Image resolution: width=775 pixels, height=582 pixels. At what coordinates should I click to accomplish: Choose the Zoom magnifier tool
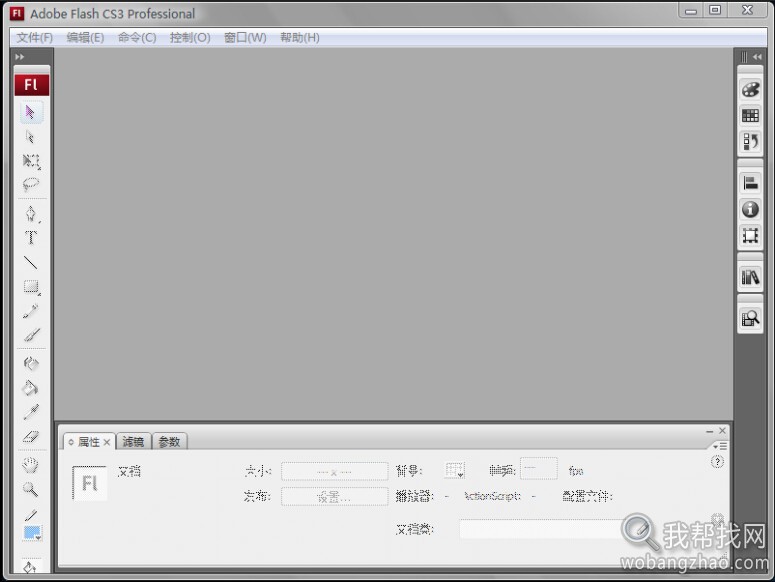click(31, 490)
